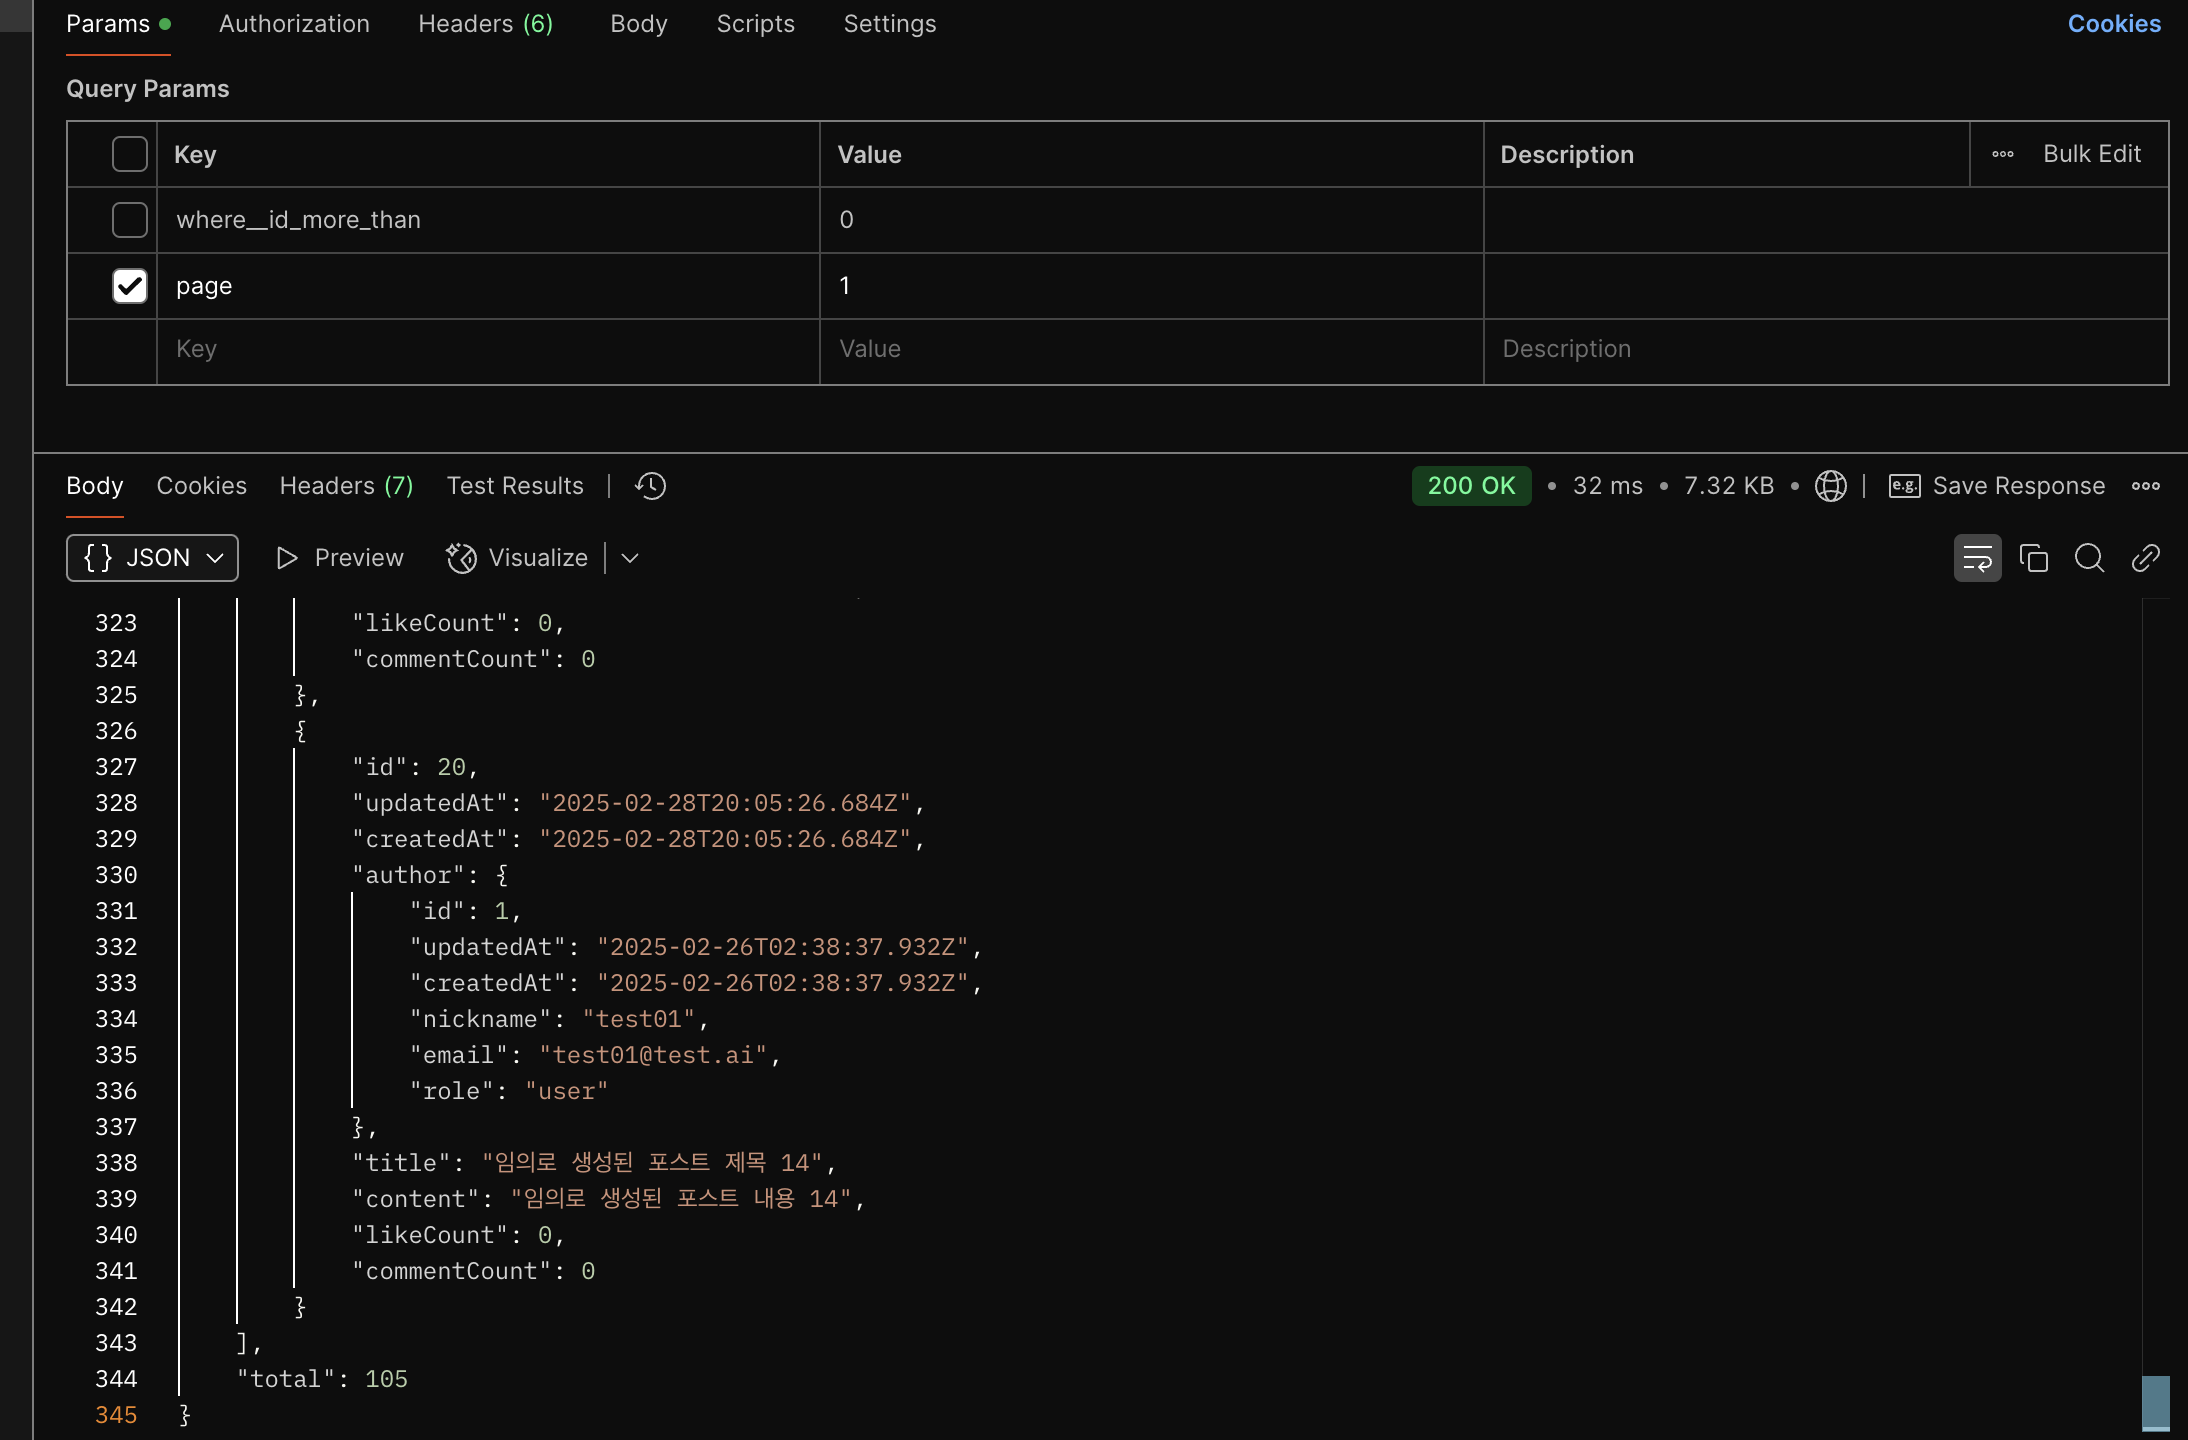The height and width of the screenshot is (1440, 2188).
Task: Open the Cookies link at top right
Action: [x=2113, y=24]
